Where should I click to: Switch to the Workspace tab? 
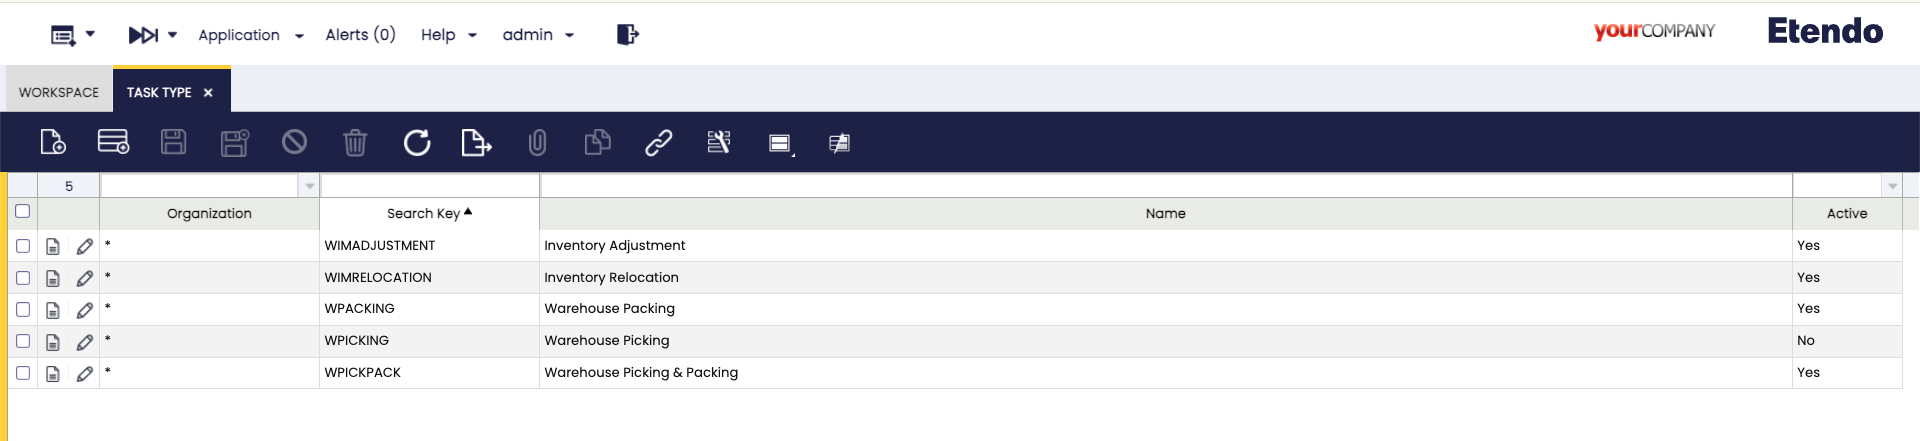[59, 92]
